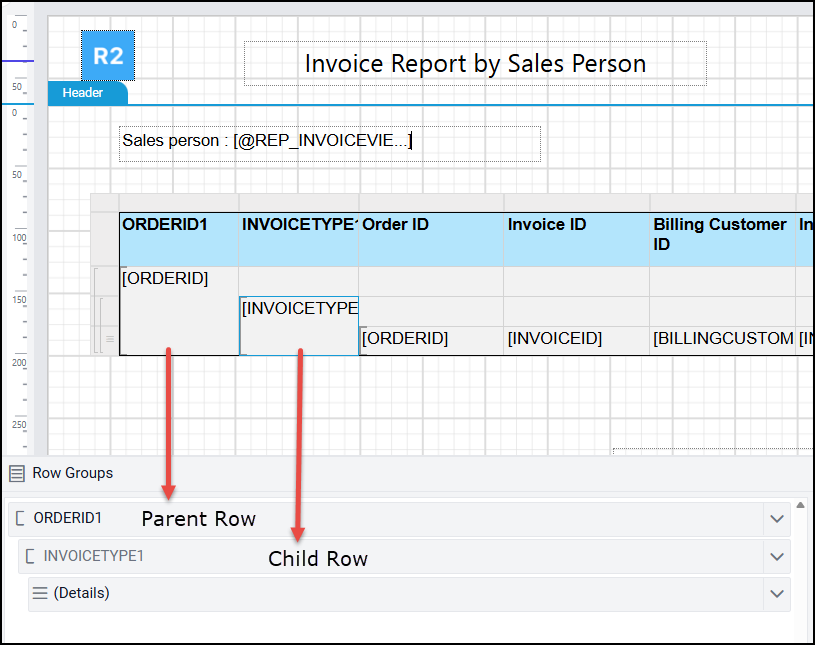815x645 pixels.
Task: Click the R2 logo image
Action: [x=107, y=56]
